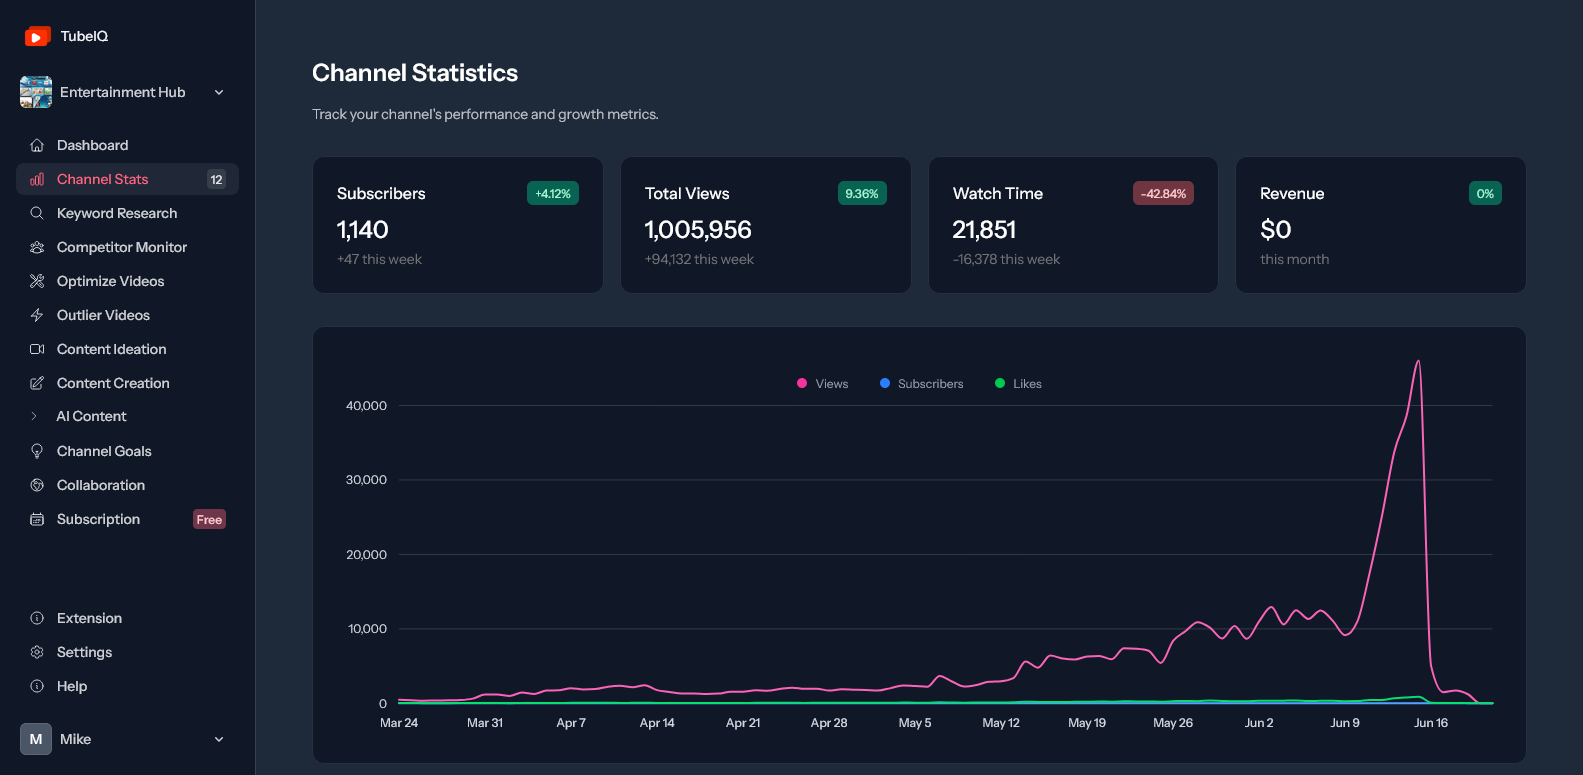Click the Keyword Research magnifier icon
Viewport: 1583px width, 775px height.
coord(37,213)
